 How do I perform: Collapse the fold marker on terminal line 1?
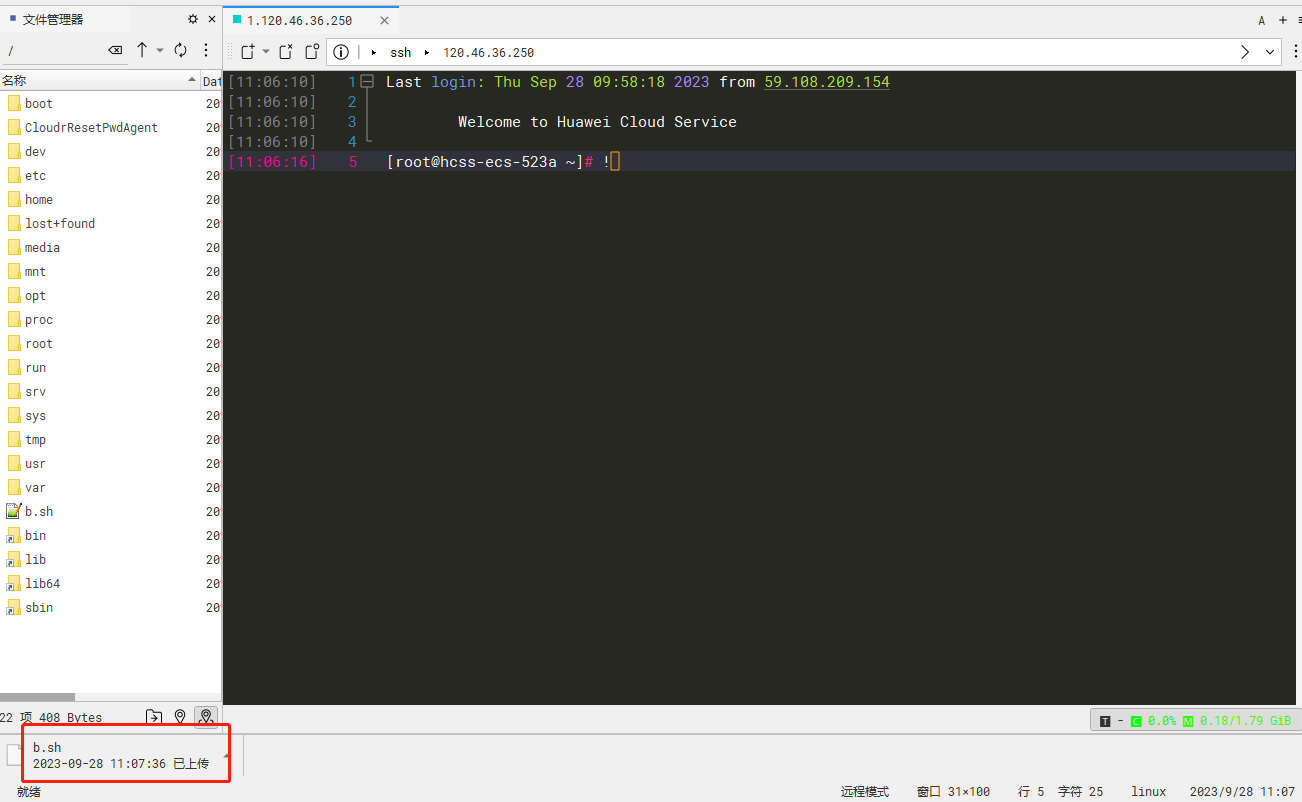click(367, 82)
